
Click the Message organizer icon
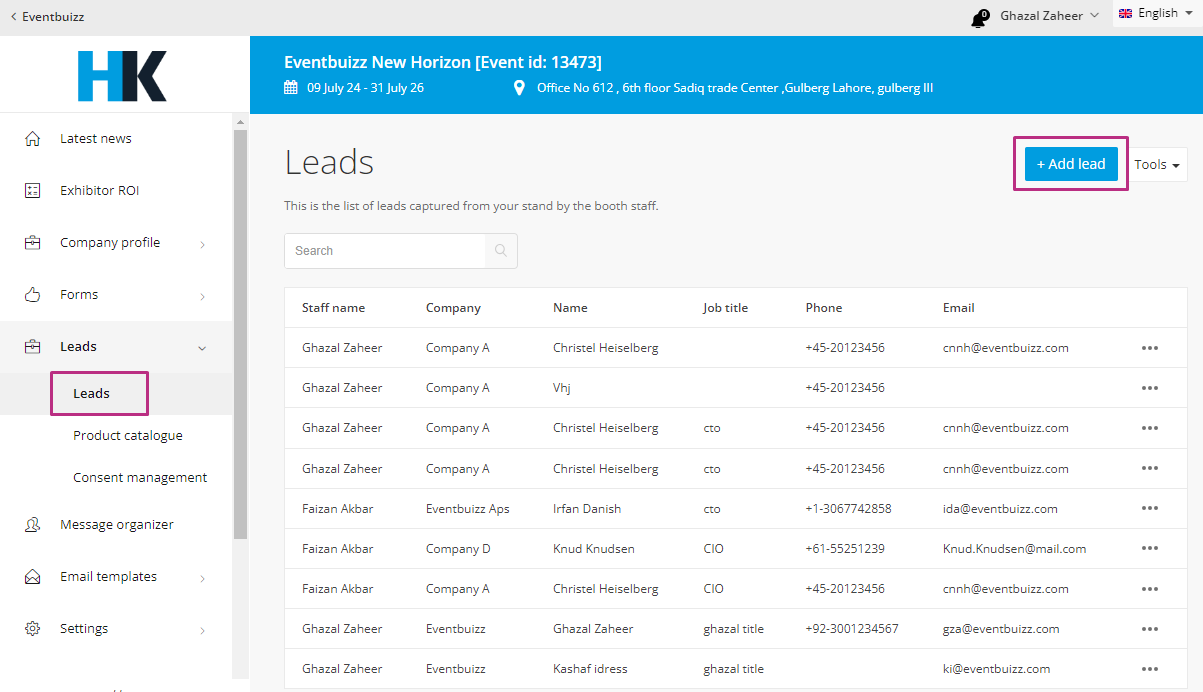point(33,525)
